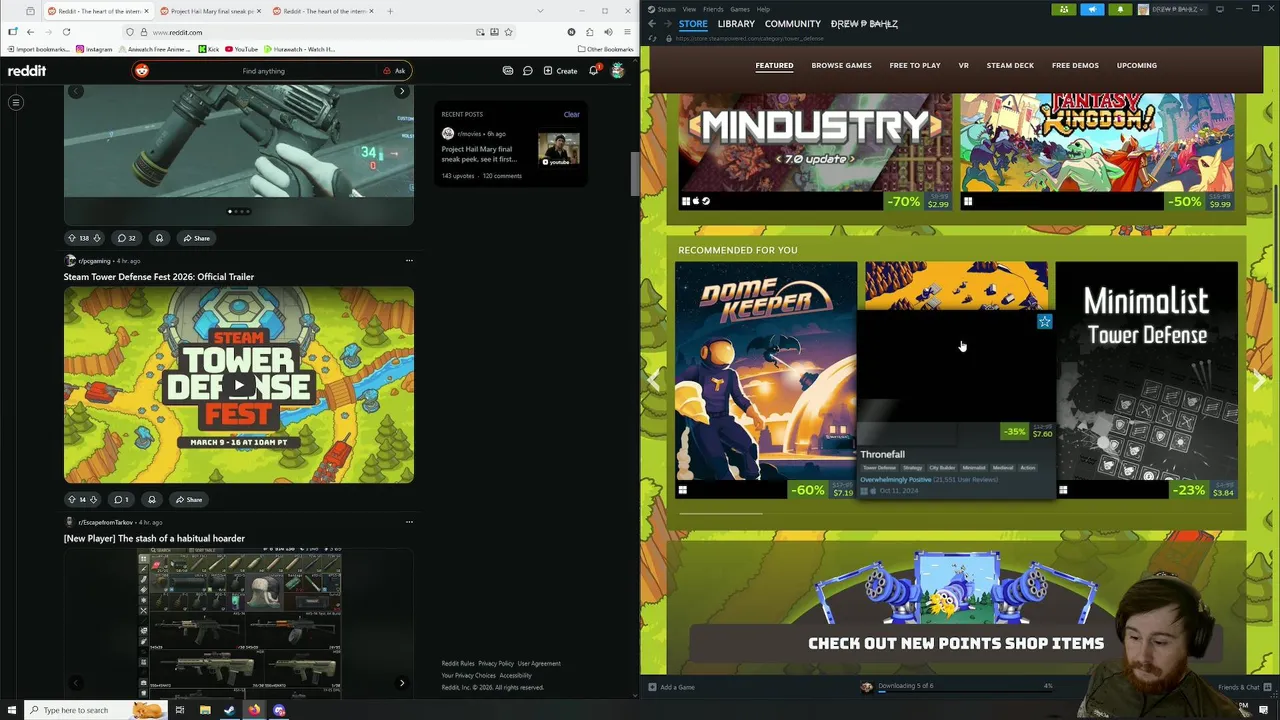Image resolution: width=1280 pixels, height=720 pixels.
Task: Clear the Reddit recent posts list
Action: (x=571, y=114)
